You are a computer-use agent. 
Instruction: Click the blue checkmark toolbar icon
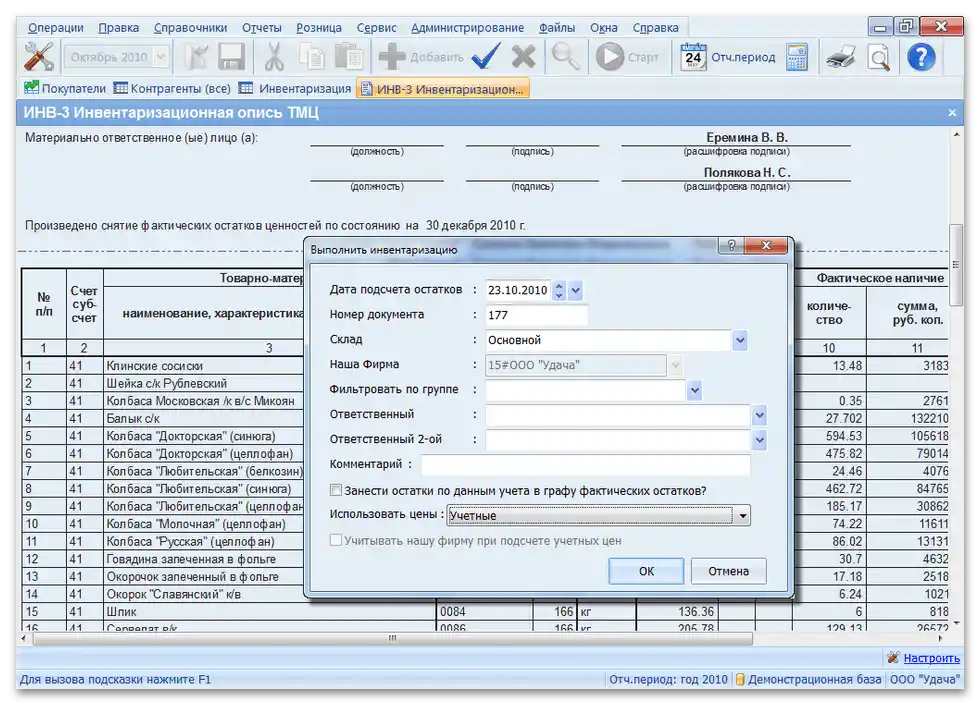486,57
